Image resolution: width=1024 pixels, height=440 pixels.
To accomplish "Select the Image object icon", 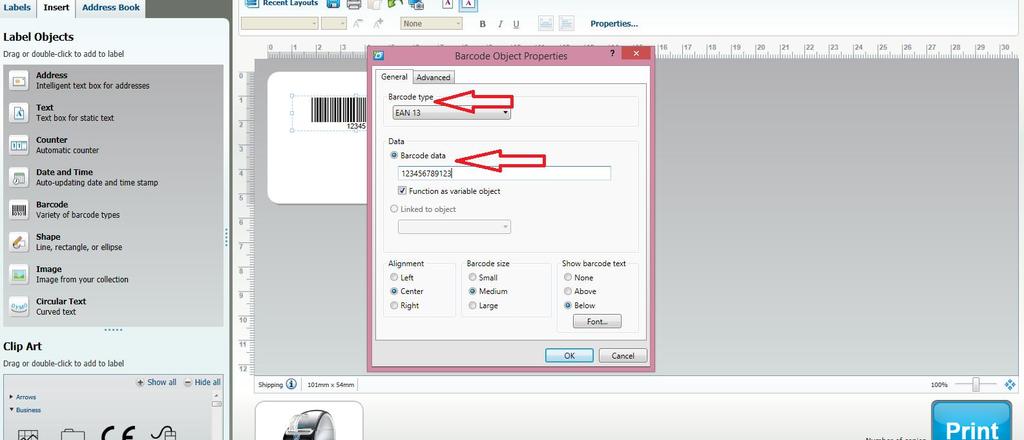I will (18, 274).
